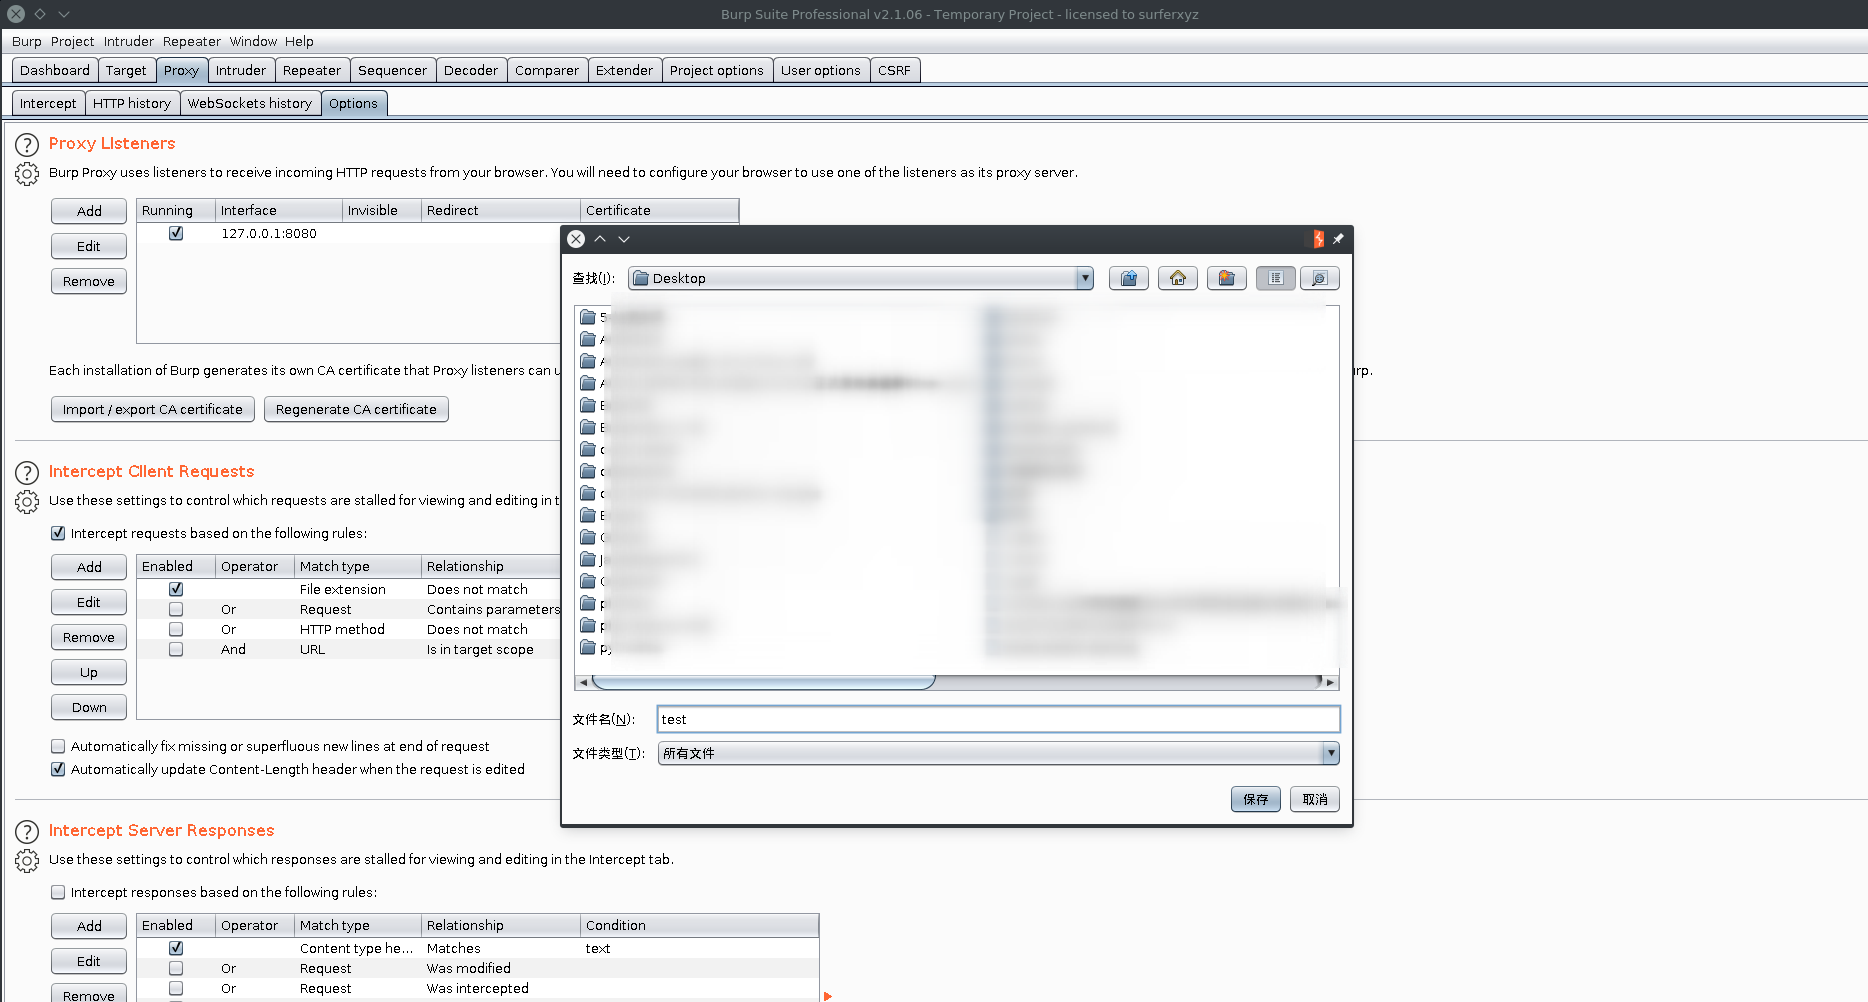Toggle Intercept requests based on following rules
The height and width of the screenshot is (1002, 1868).
pyautogui.click(x=58, y=533)
